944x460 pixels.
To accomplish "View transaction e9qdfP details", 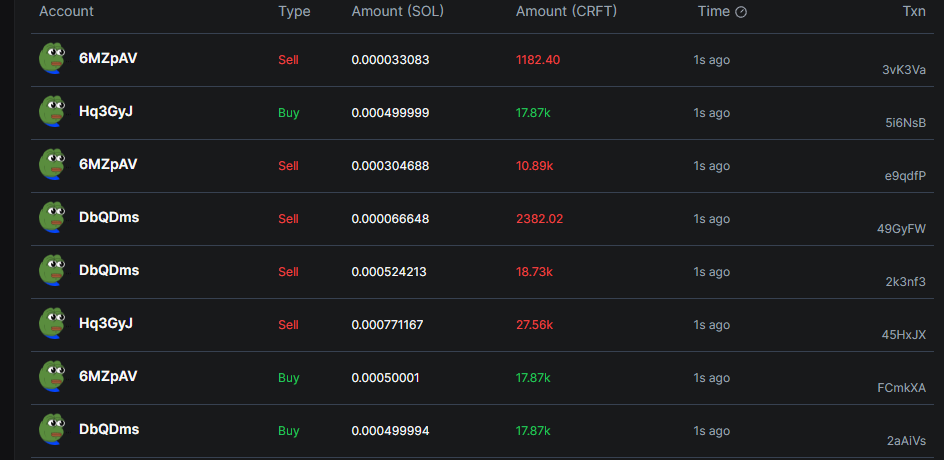I will (x=905, y=176).
